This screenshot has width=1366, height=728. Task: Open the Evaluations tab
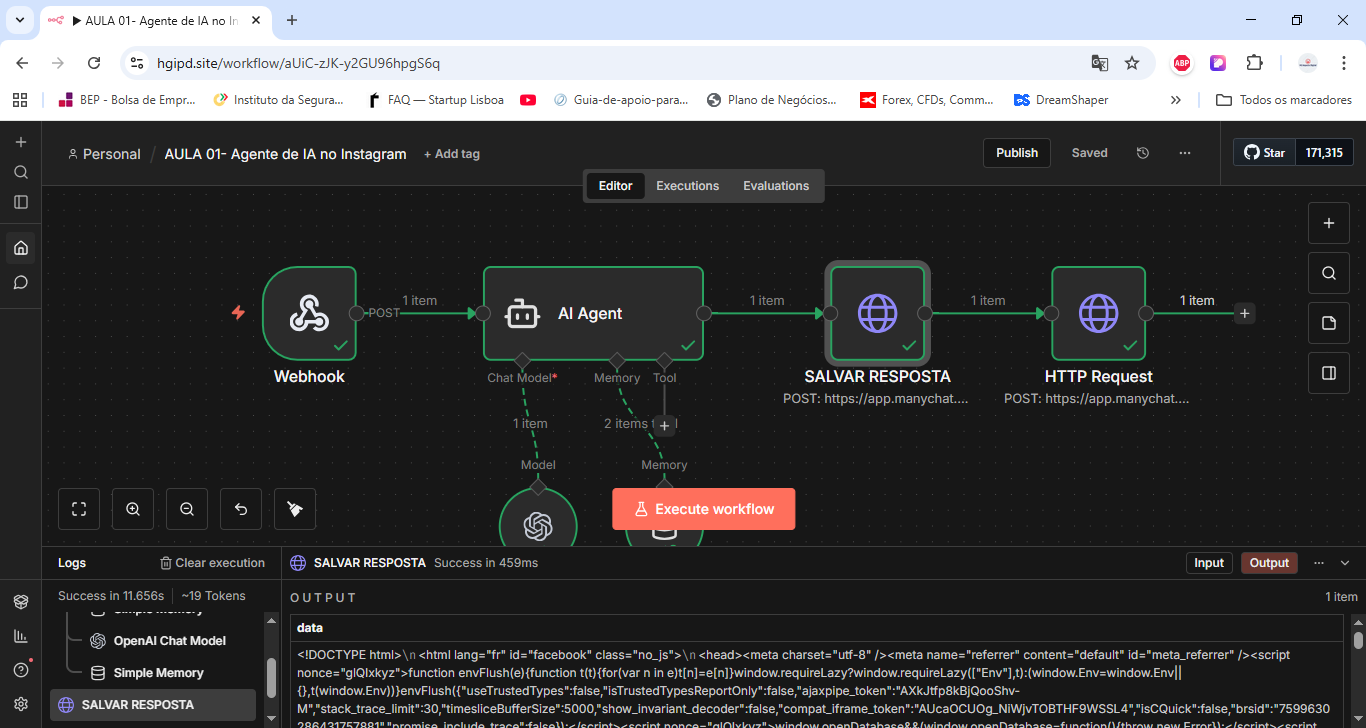[x=776, y=186]
